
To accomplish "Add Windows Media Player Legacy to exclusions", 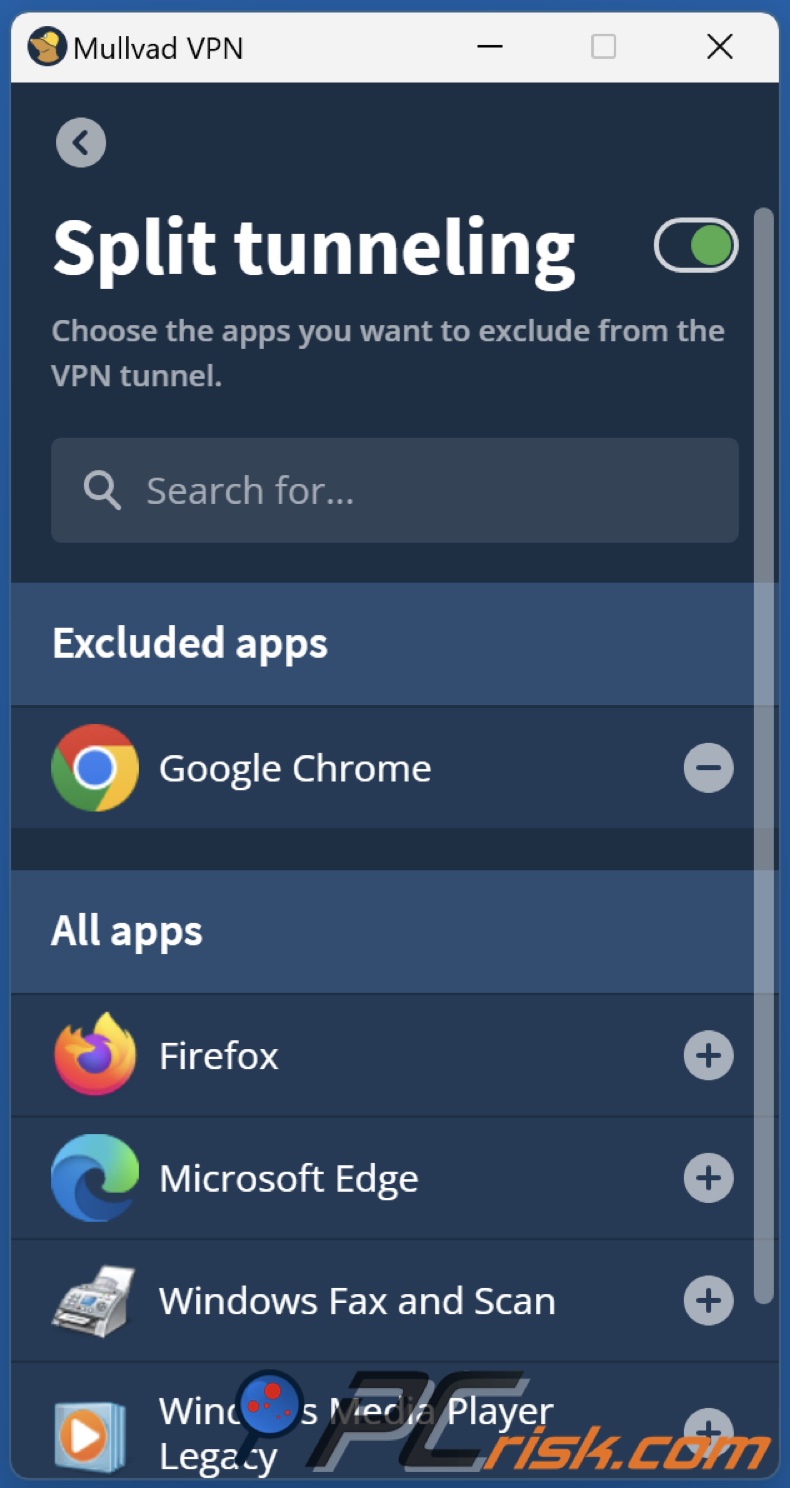I will click(x=708, y=1428).
